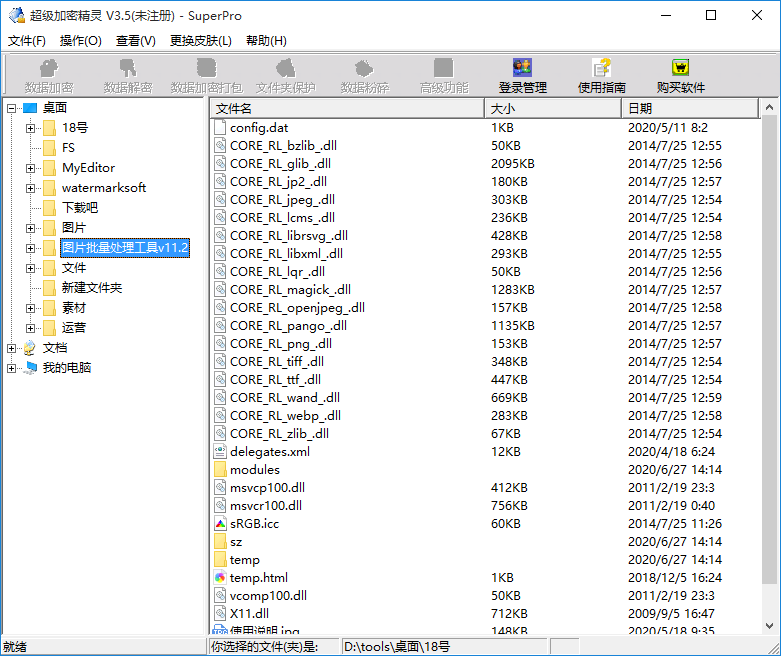Click the 购买软件 cart icon

point(680,68)
